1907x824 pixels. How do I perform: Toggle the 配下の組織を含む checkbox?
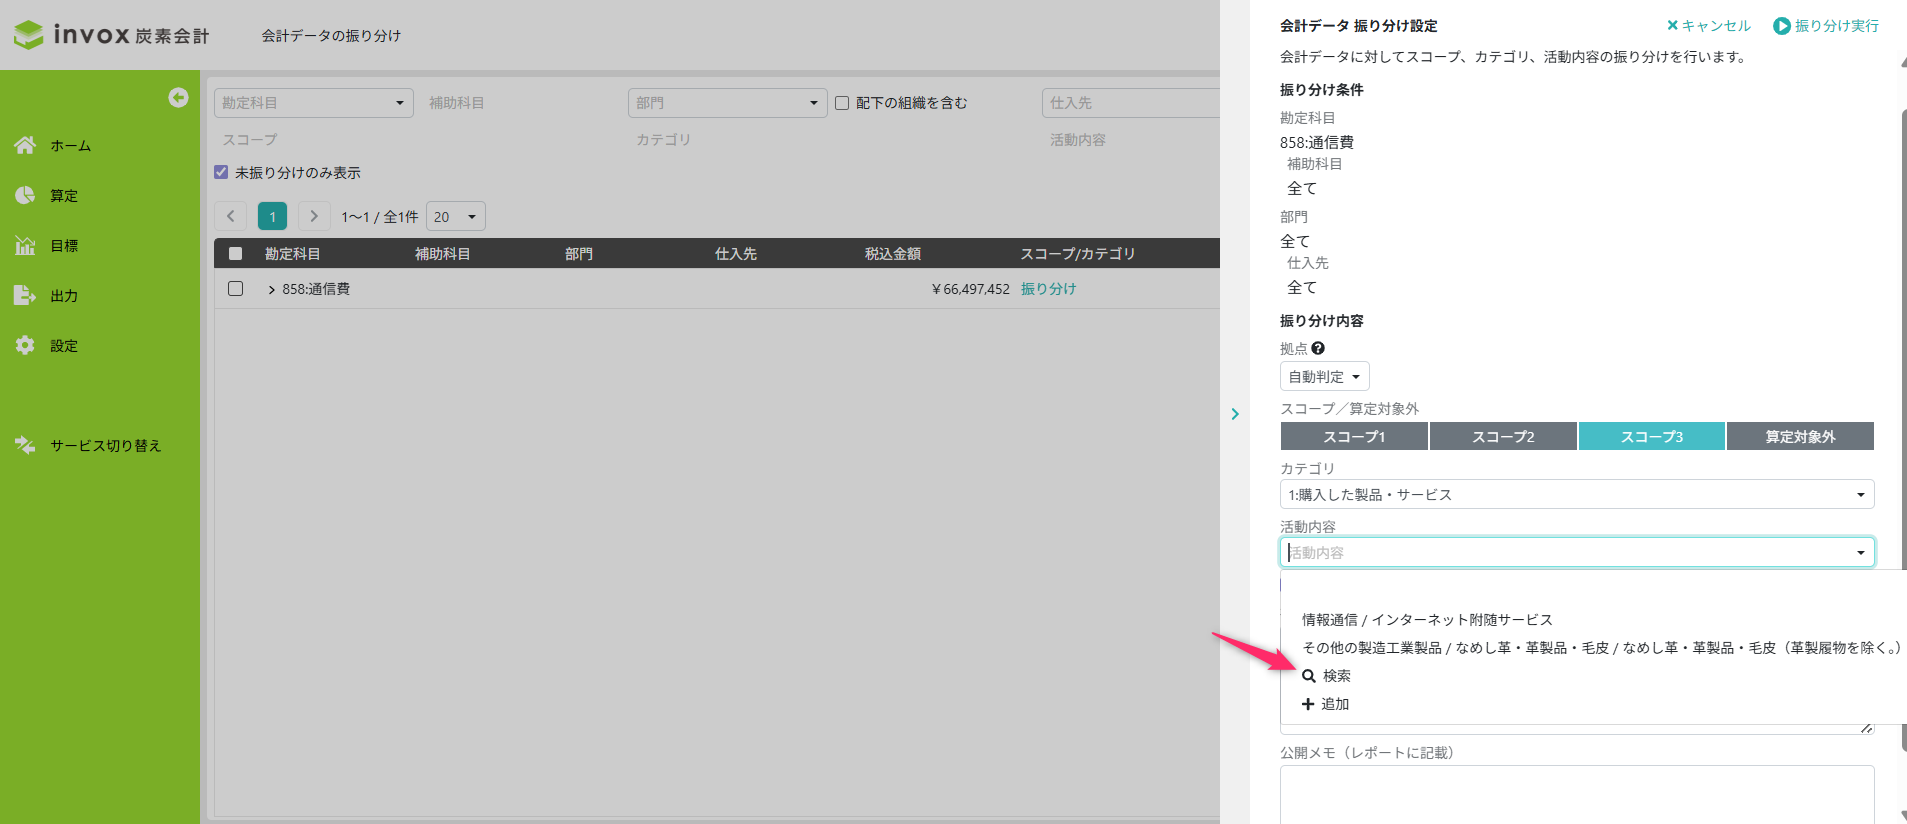[x=842, y=103]
